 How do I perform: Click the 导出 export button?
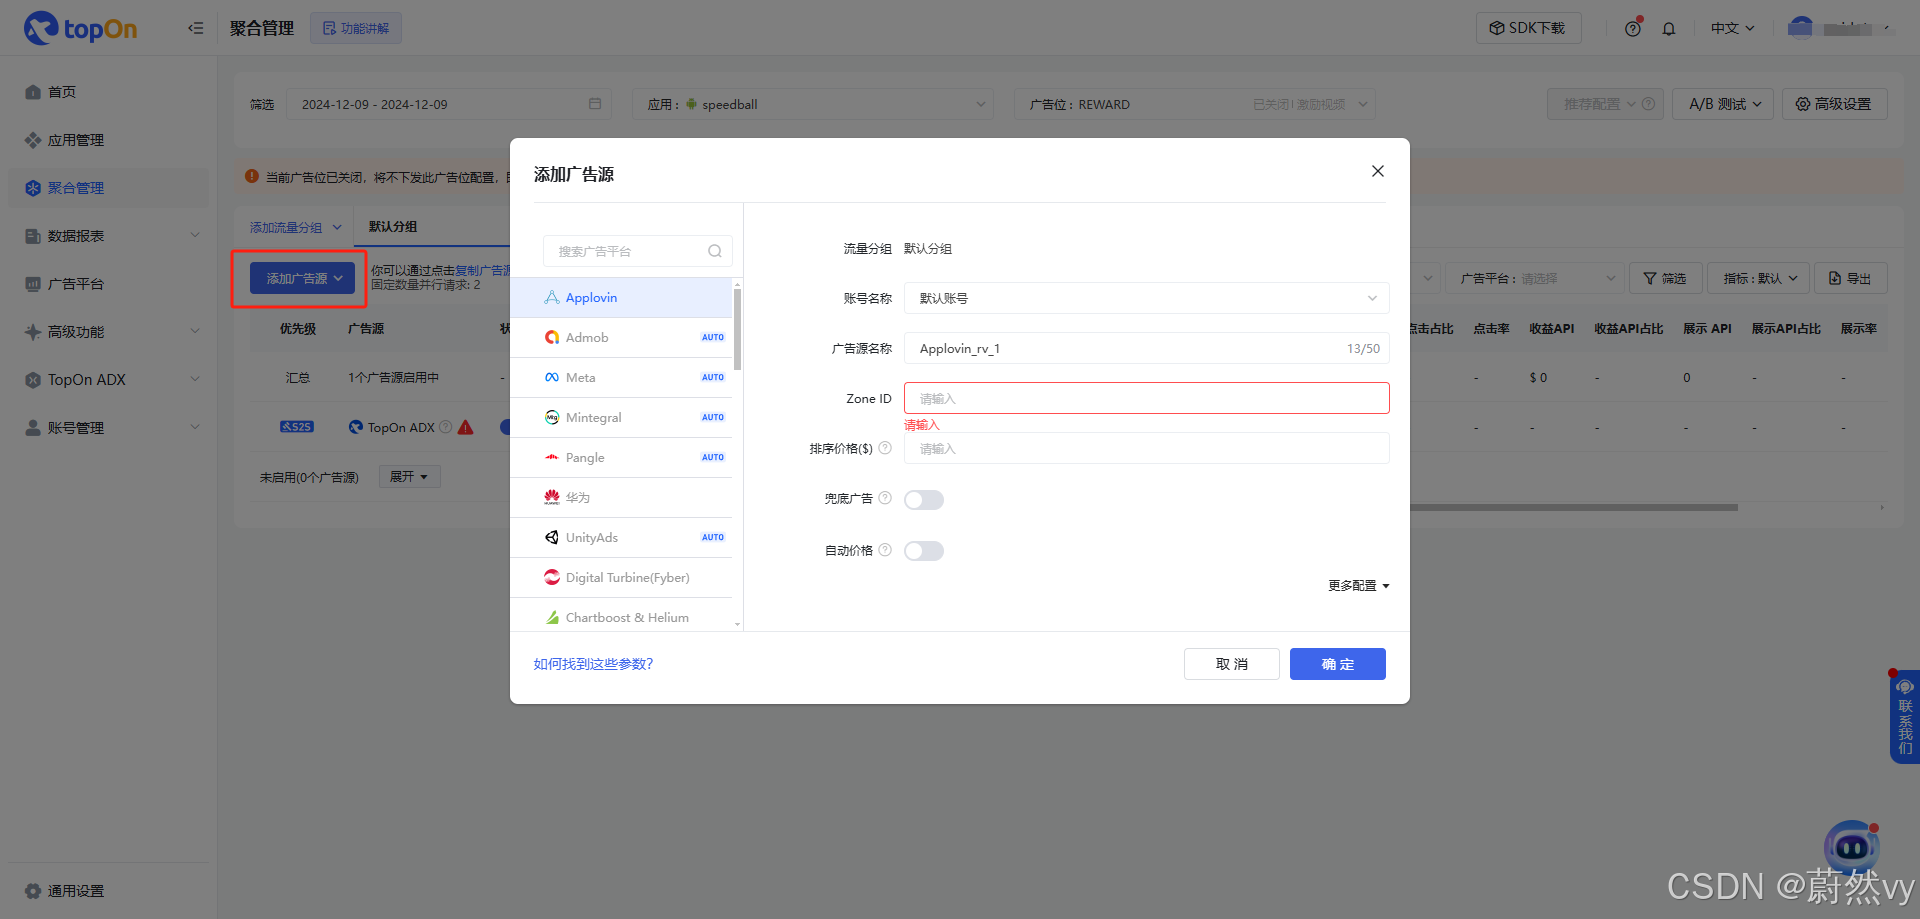click(1851, 278)
